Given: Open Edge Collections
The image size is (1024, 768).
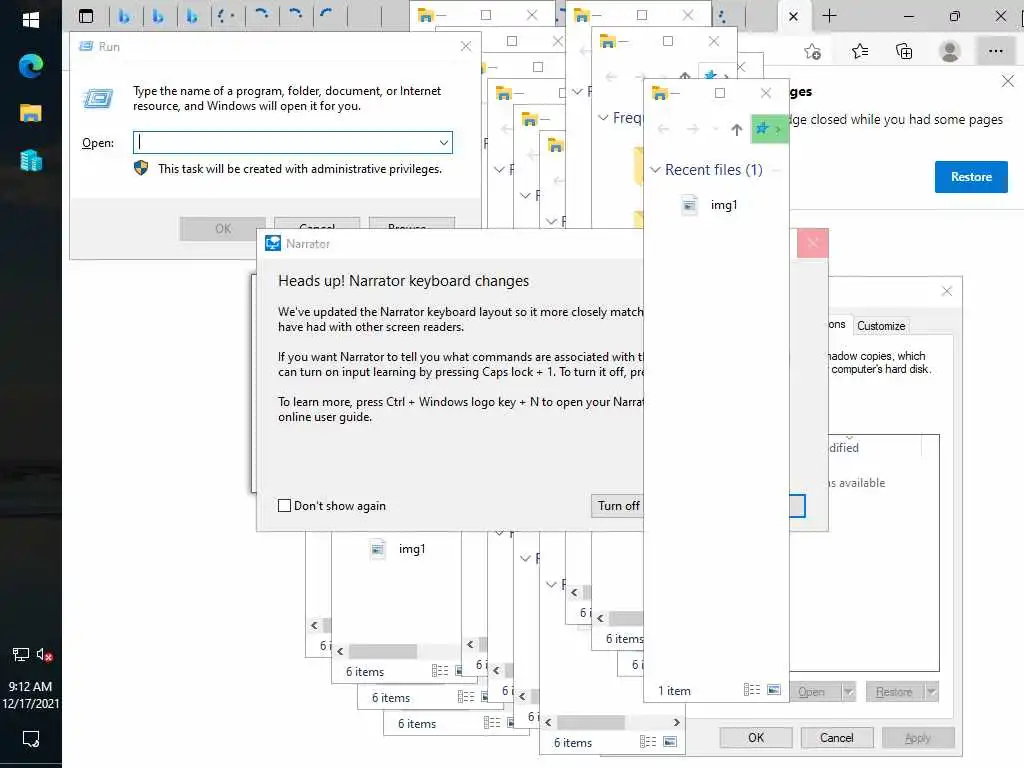Looking at the screenshot, I should 904,51.
